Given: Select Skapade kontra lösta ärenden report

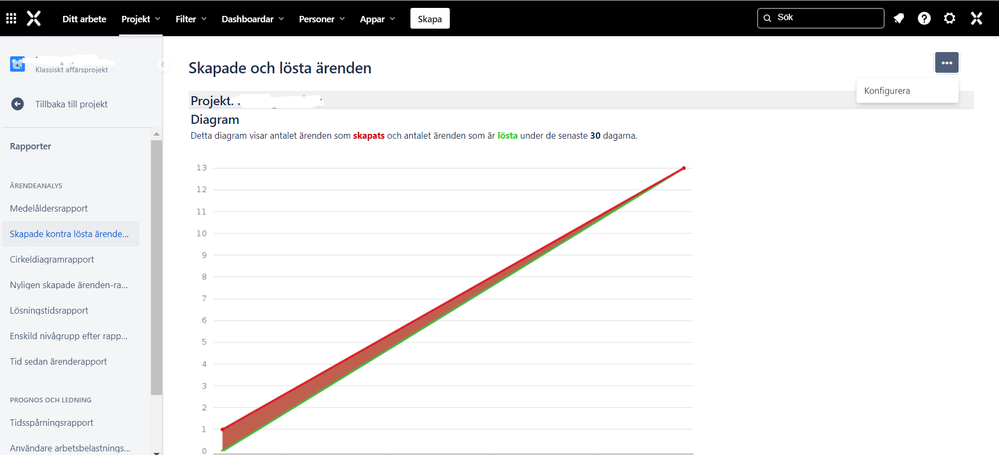Looking at the screenshot, I should pos(70,234).
